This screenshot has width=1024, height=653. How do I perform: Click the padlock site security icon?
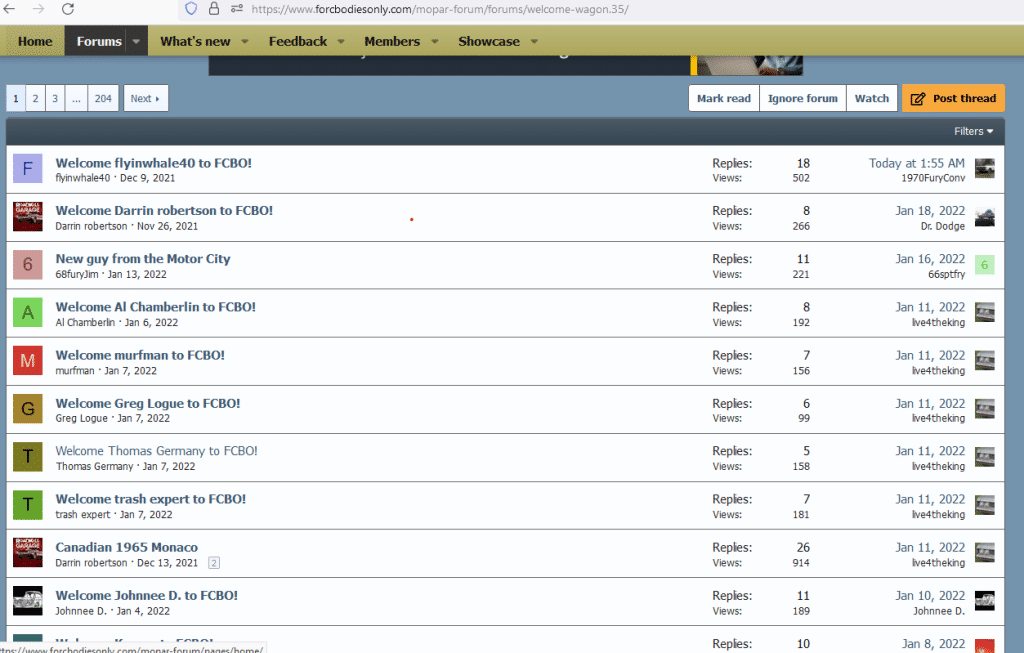[214, 9]
